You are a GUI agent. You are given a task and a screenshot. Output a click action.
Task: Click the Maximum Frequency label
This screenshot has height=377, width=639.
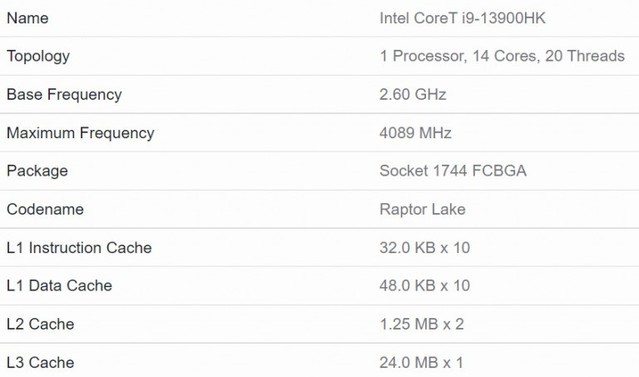click(x=80, y=133)
